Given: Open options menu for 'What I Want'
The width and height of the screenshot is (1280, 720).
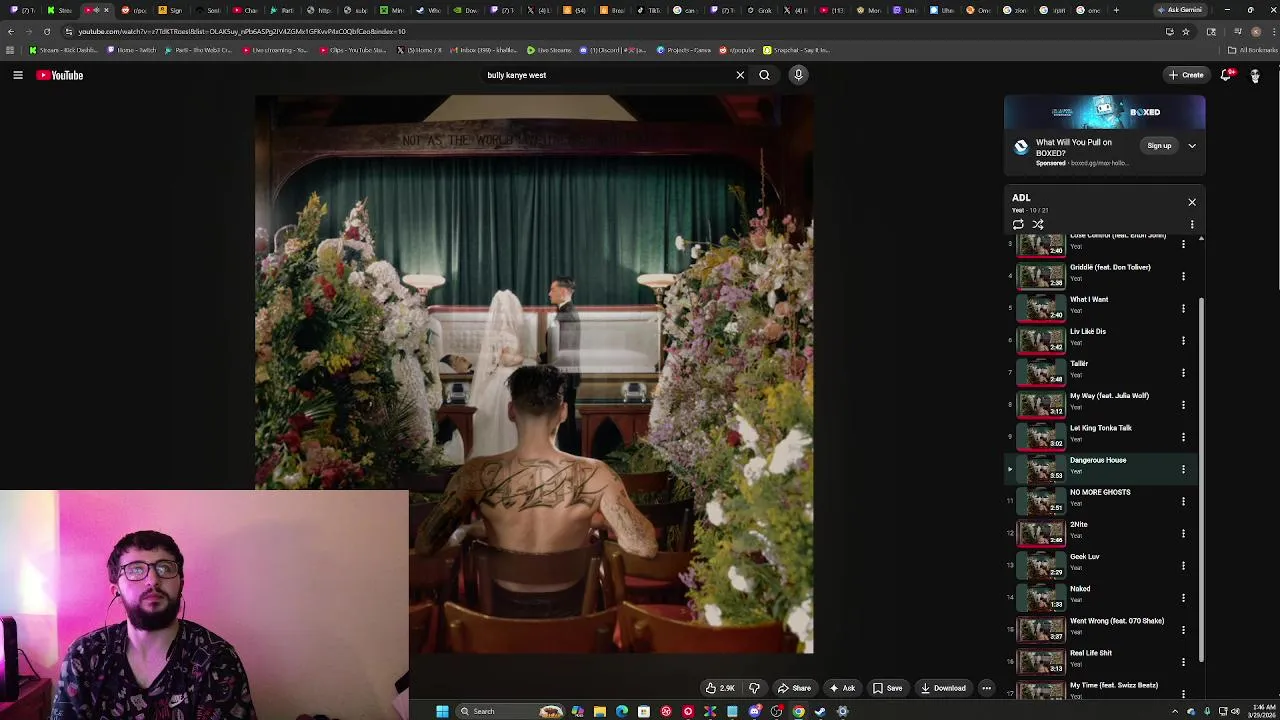Looking at the screenshot, I should (x=1183, y=308).
